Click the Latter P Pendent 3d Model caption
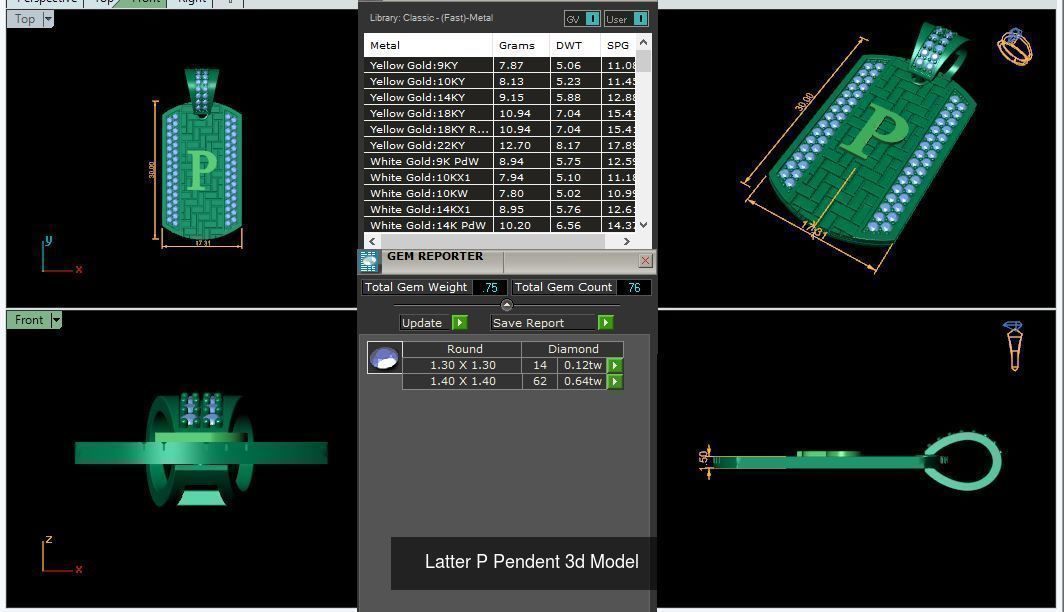 pos(531,562)
